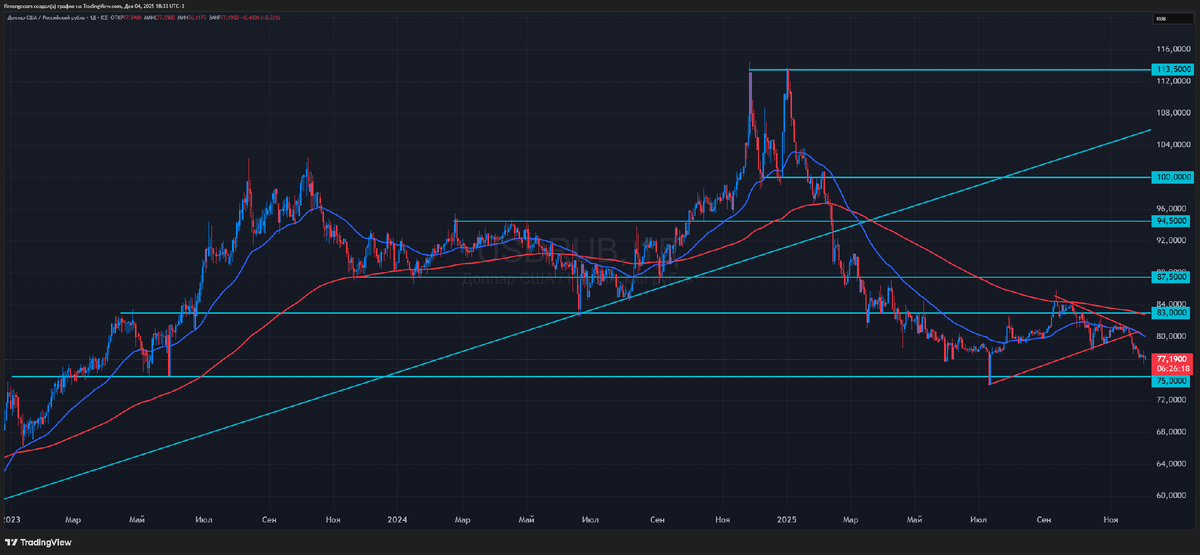The height and width of the screenshot is (555, 1200).
Task: Click the 108,0000 price scale value
Action: tap(1172, 113)
